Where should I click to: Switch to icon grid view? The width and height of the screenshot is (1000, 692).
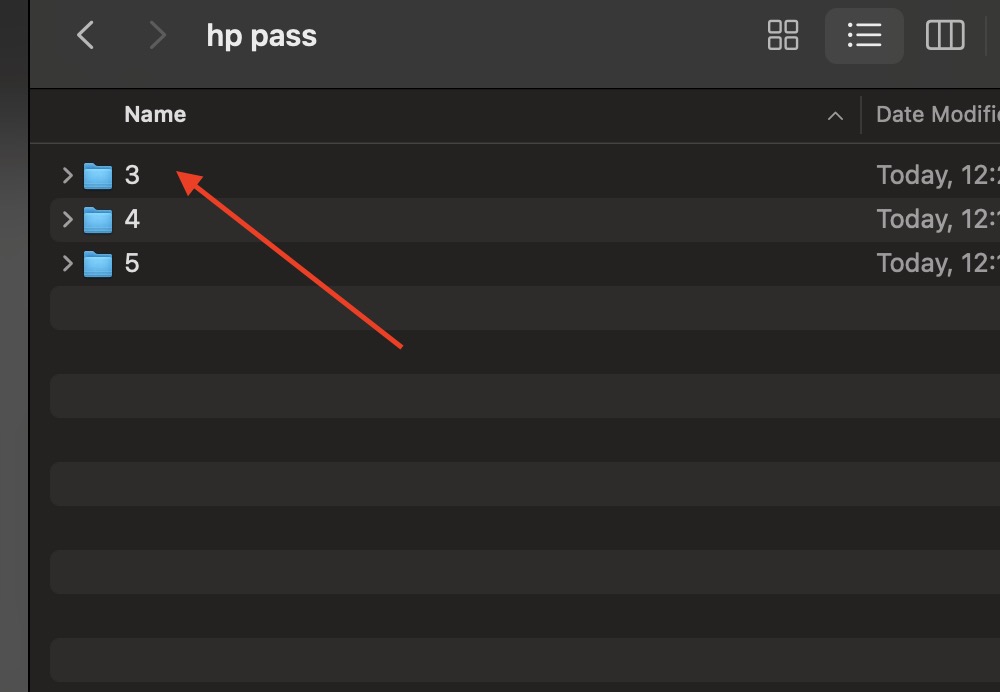coord(783,36)
